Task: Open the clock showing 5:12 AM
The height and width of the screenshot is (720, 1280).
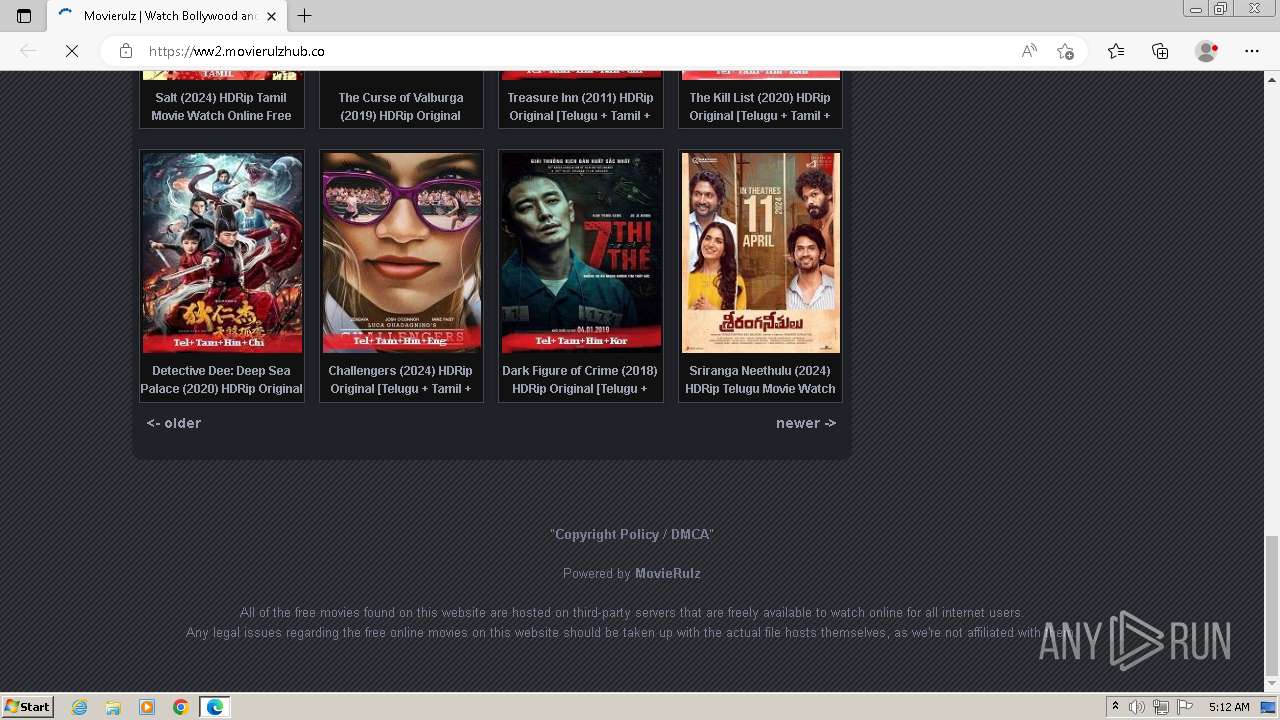Action: [1229, 707]
